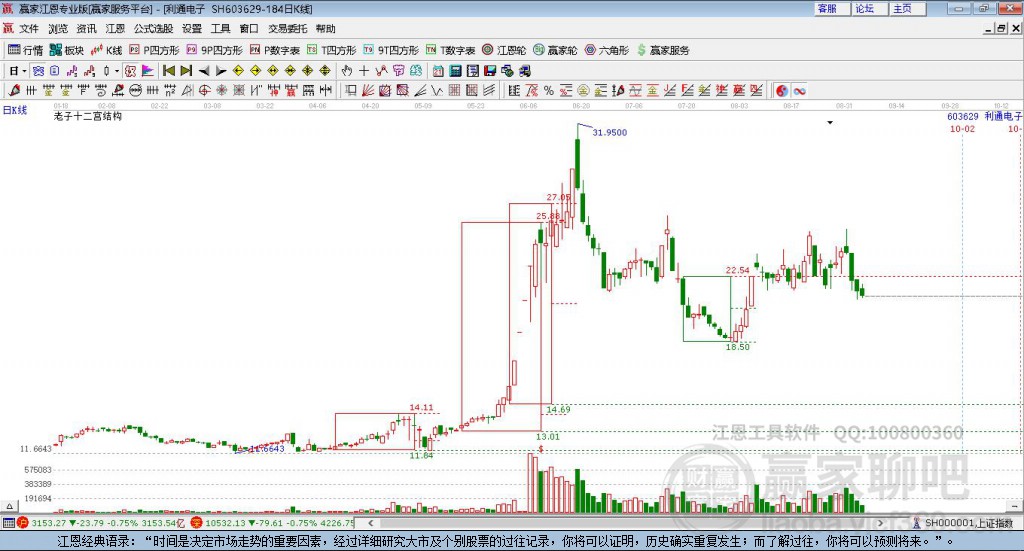The height and width of the screenshot is (551, 1024).
Task: Click the gold coin 金 circle icon
Action: tap(583, 90)
